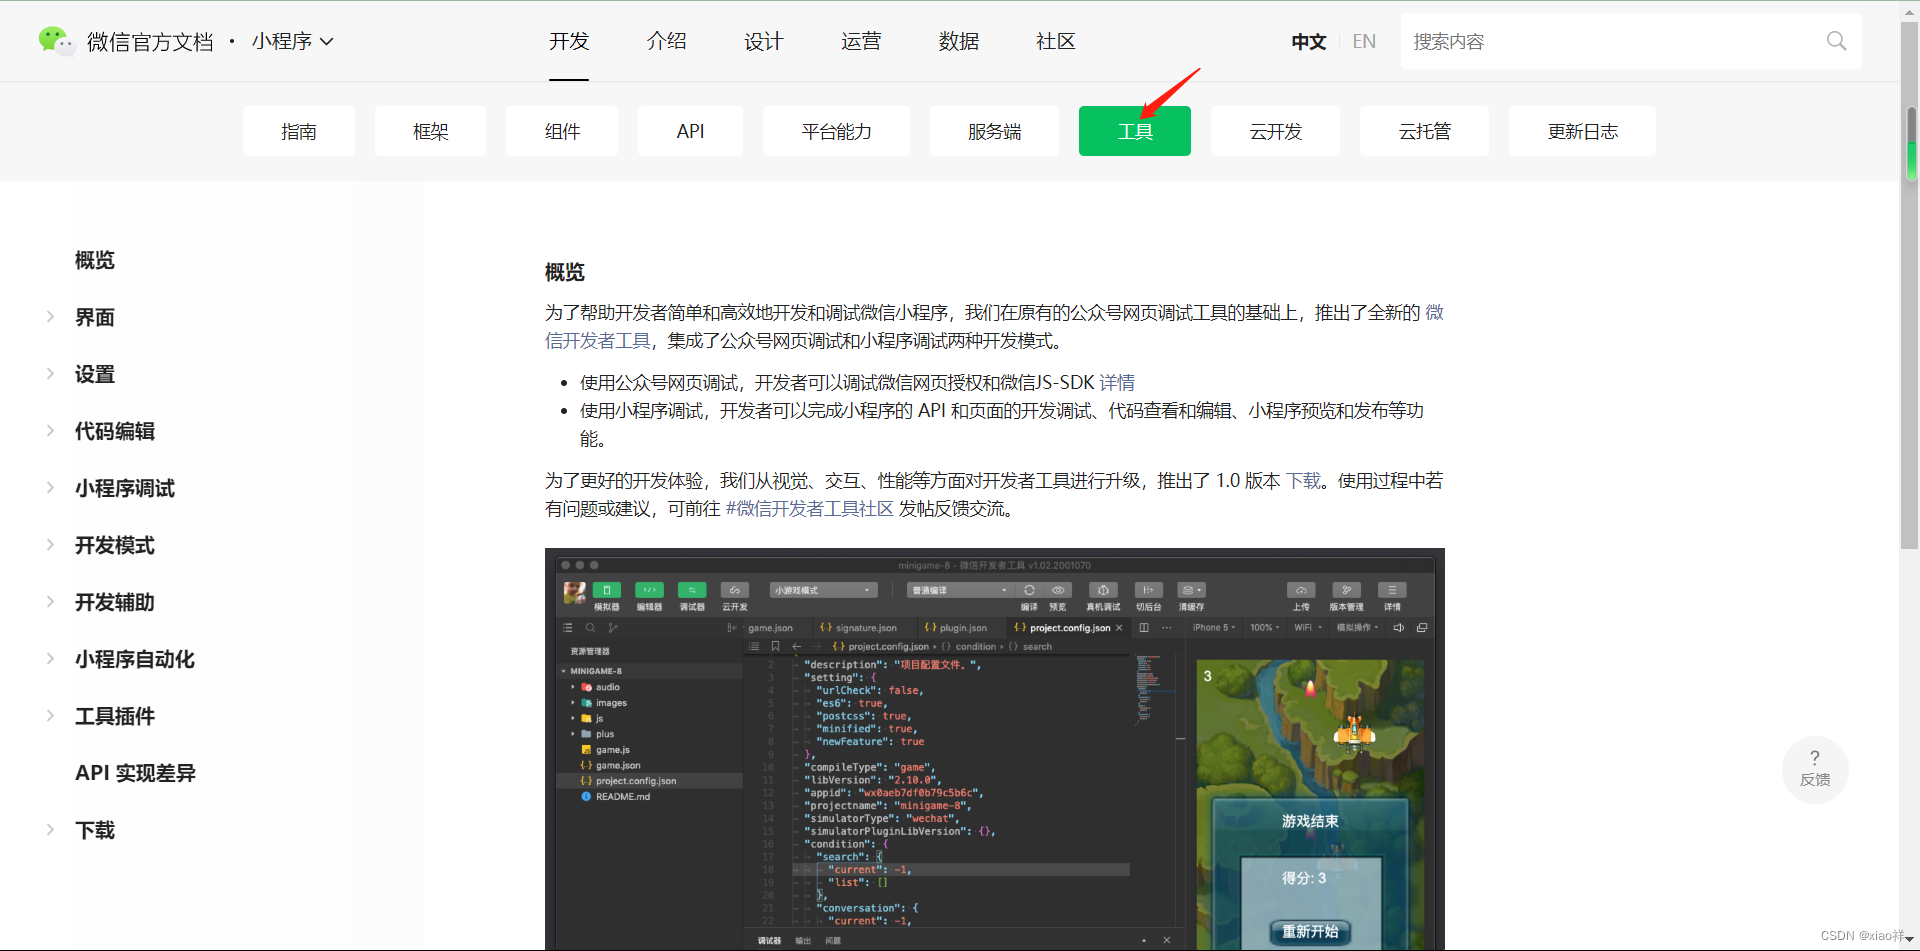The height and width of the screenshot is (951, 1920).
Task: Select the project.config.json file tab
Action: pyautogui.click(x=1063, y=627)
